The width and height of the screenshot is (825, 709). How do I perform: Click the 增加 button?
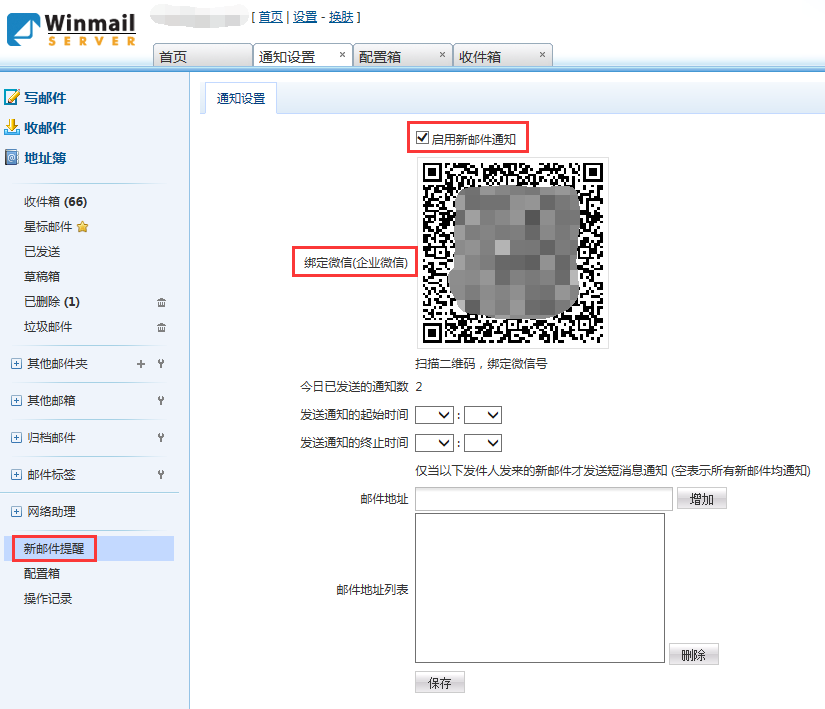pos(701,499)
